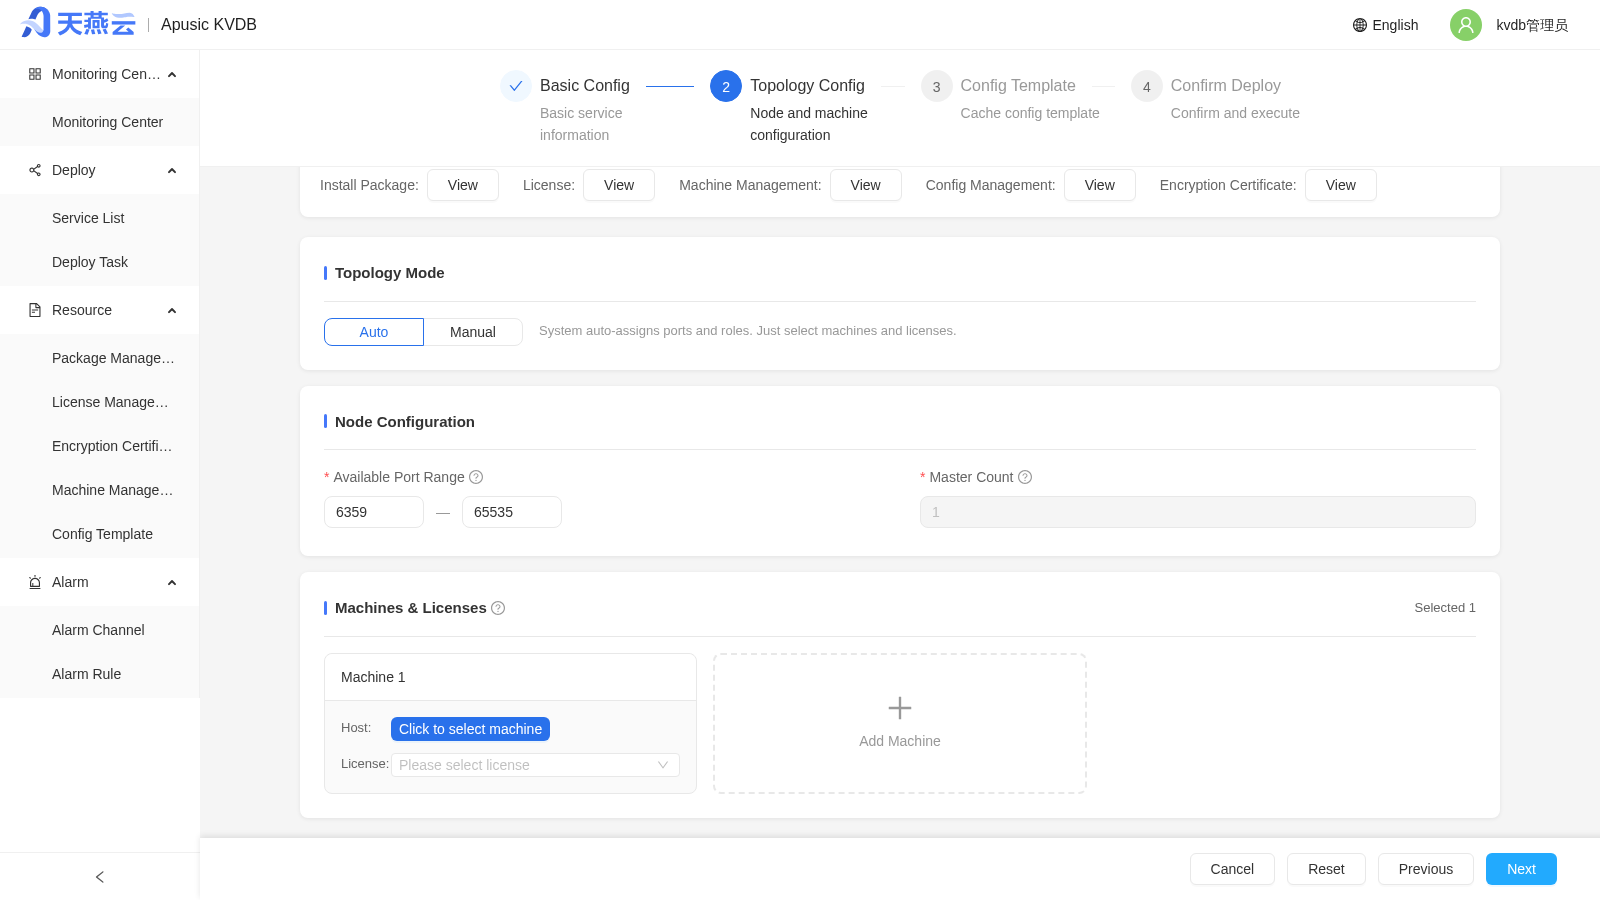Image resolution: width=1600 pixels, height=900 pixels.
Task: View the Install Package
Action: click(x=463, y=185)
